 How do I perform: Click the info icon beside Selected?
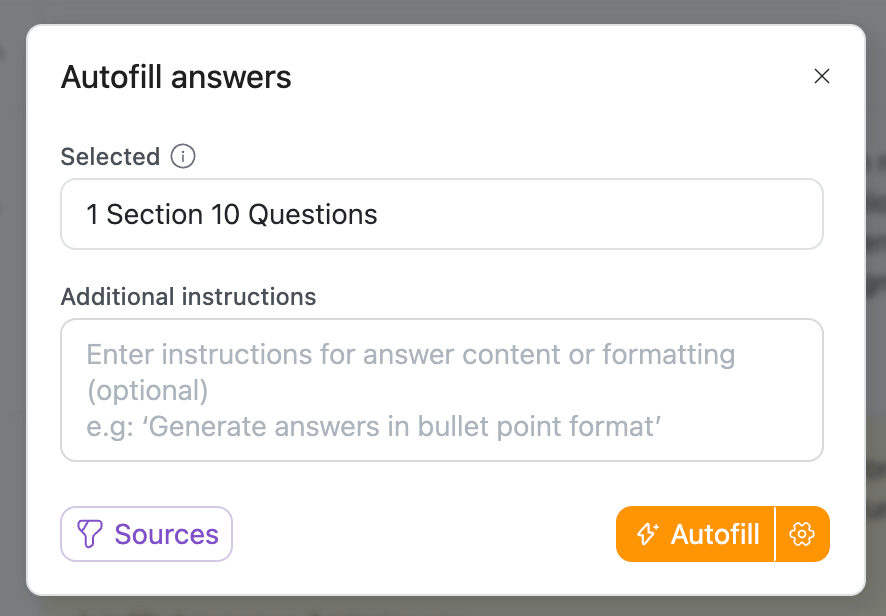tap(183, 157)
